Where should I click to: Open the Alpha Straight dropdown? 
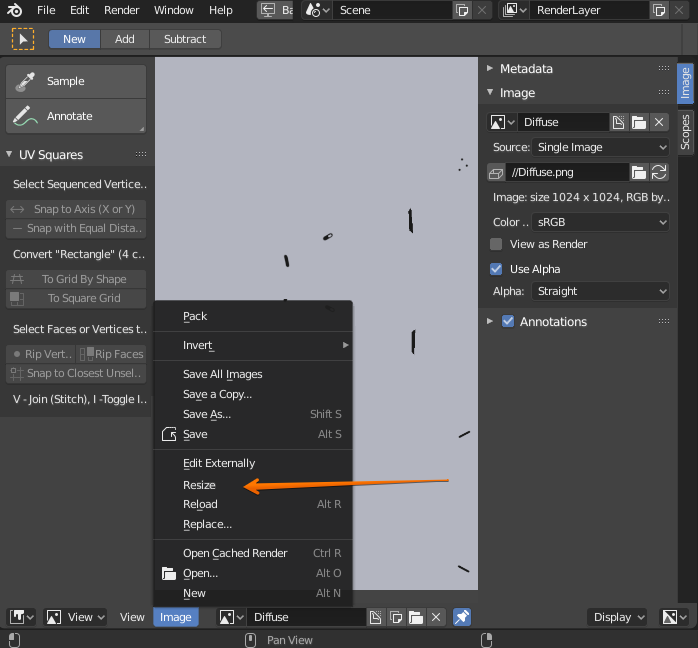(600, 292)
